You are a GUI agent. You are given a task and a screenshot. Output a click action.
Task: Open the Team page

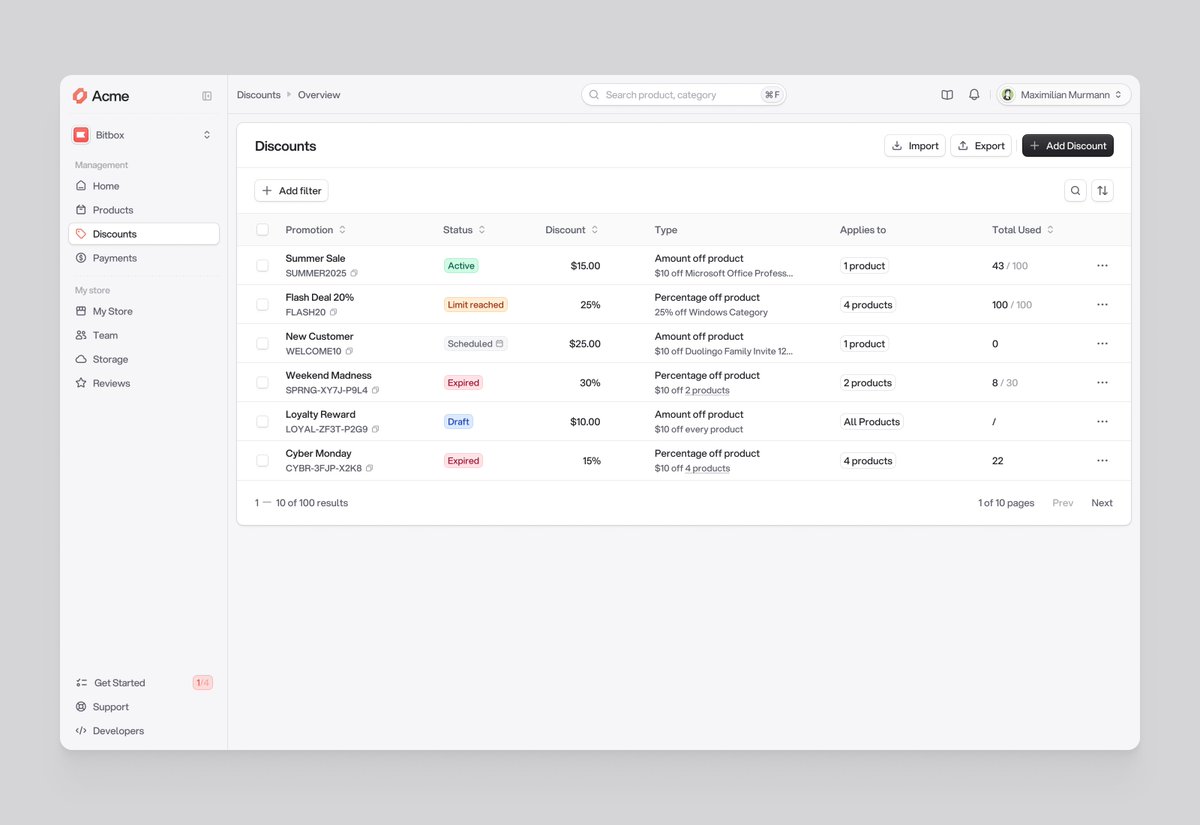144,335
